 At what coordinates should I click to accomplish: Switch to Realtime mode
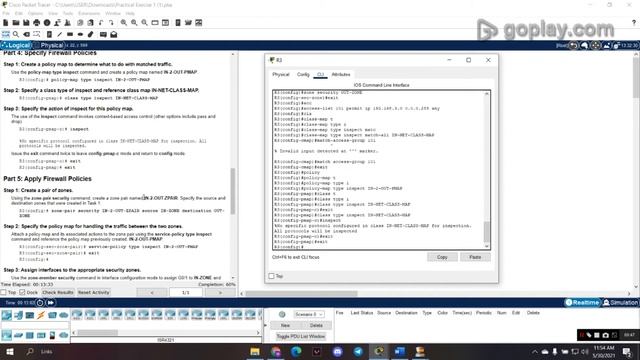[x=582, y=302]
